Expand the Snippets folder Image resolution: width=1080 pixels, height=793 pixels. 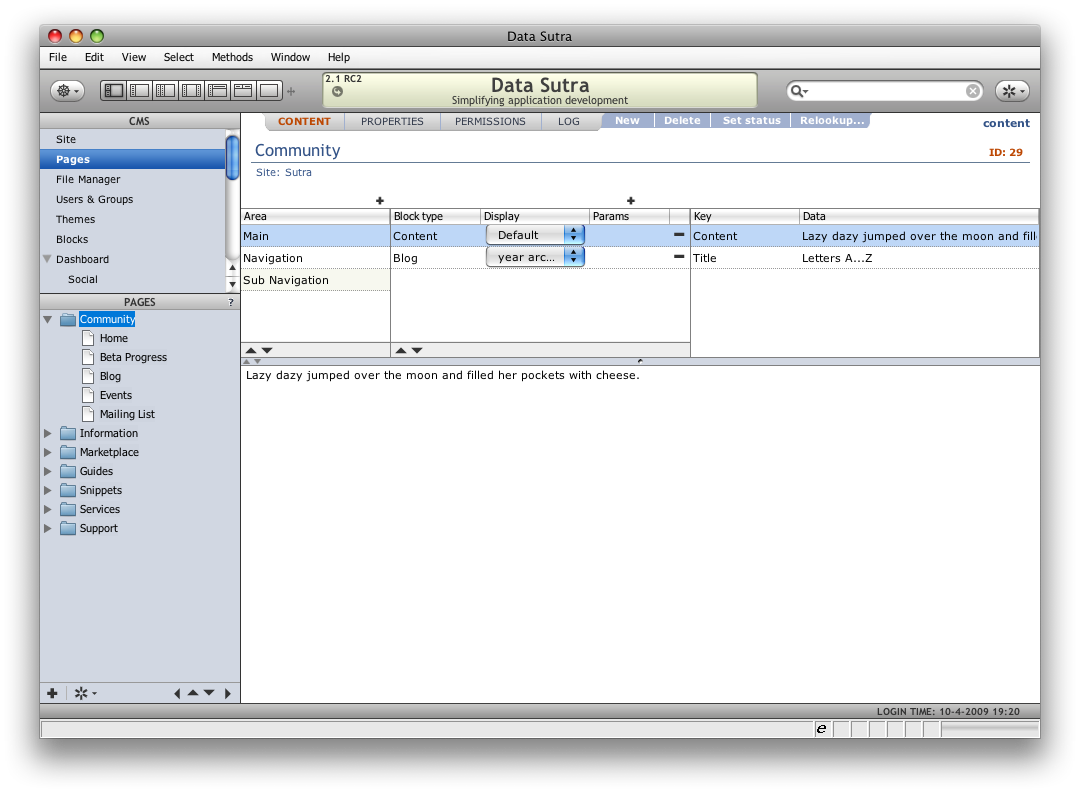[48, 491]
